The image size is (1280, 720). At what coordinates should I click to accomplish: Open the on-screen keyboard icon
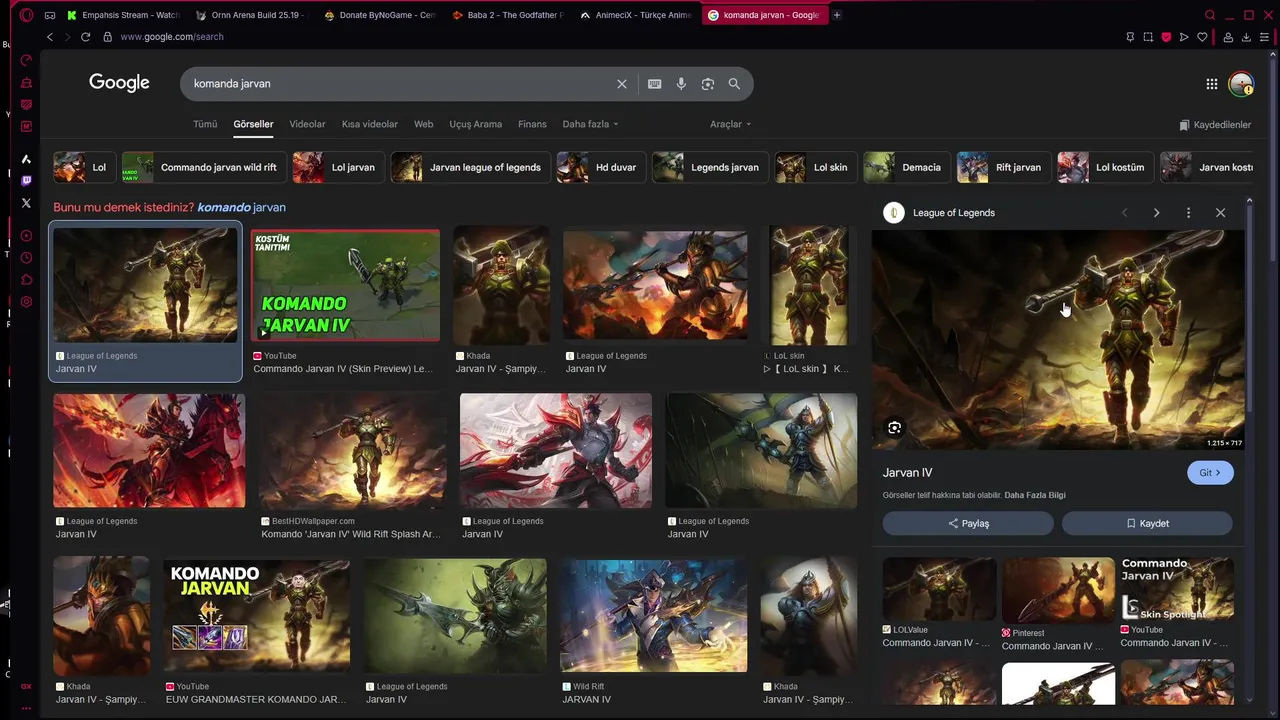click(x=654, y=84)
